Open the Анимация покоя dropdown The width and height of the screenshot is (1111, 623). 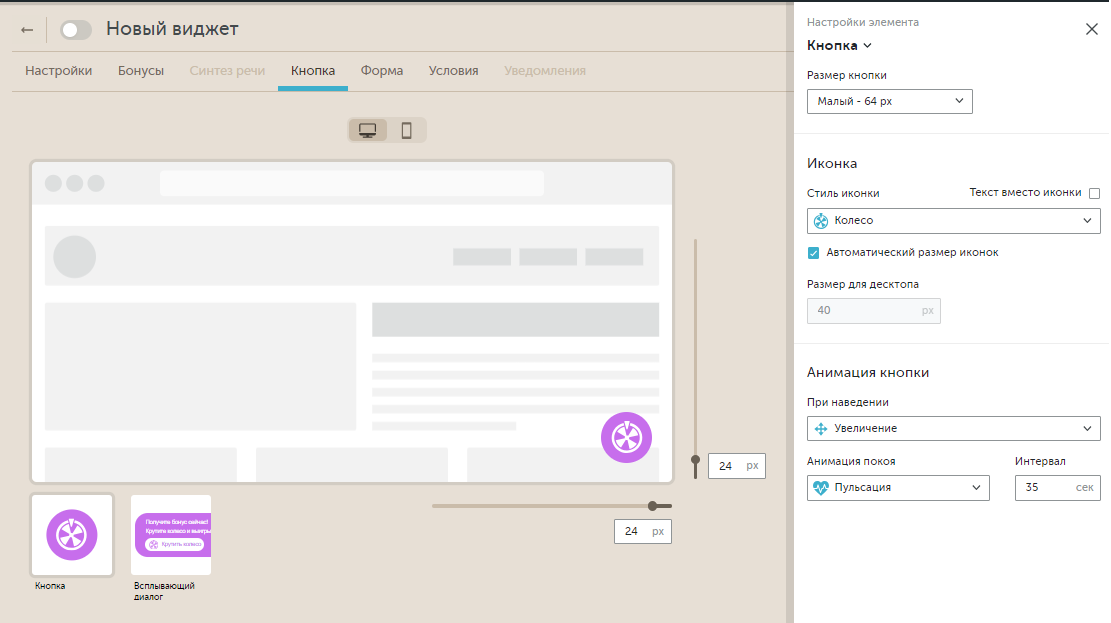click(897, 488)
